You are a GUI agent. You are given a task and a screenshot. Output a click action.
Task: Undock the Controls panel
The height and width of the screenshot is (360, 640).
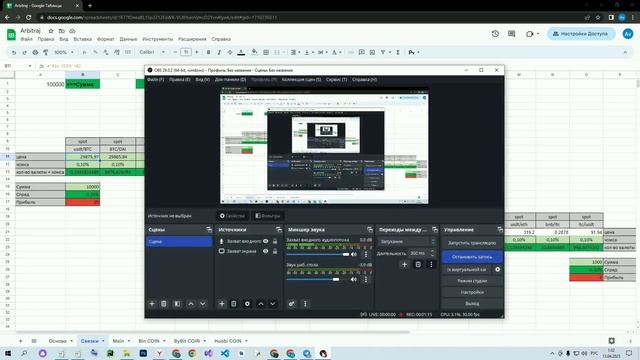click(x=500, y=230)
